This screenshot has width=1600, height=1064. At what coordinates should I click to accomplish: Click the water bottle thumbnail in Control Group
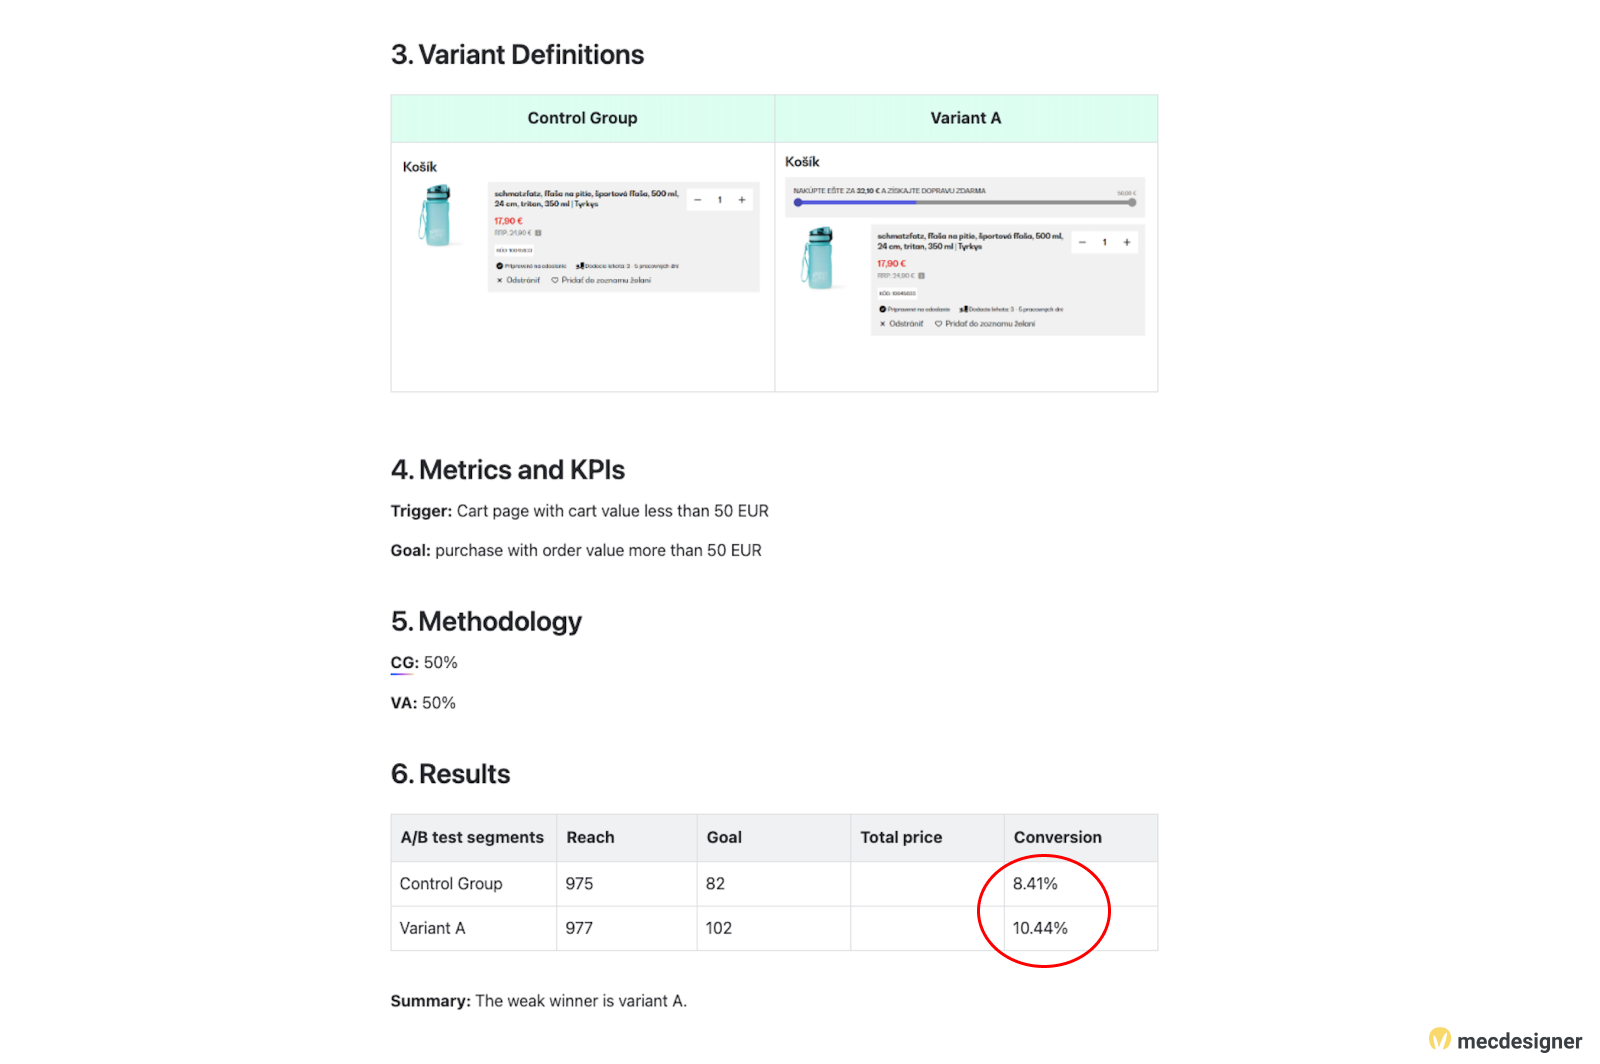coord(436,216)
